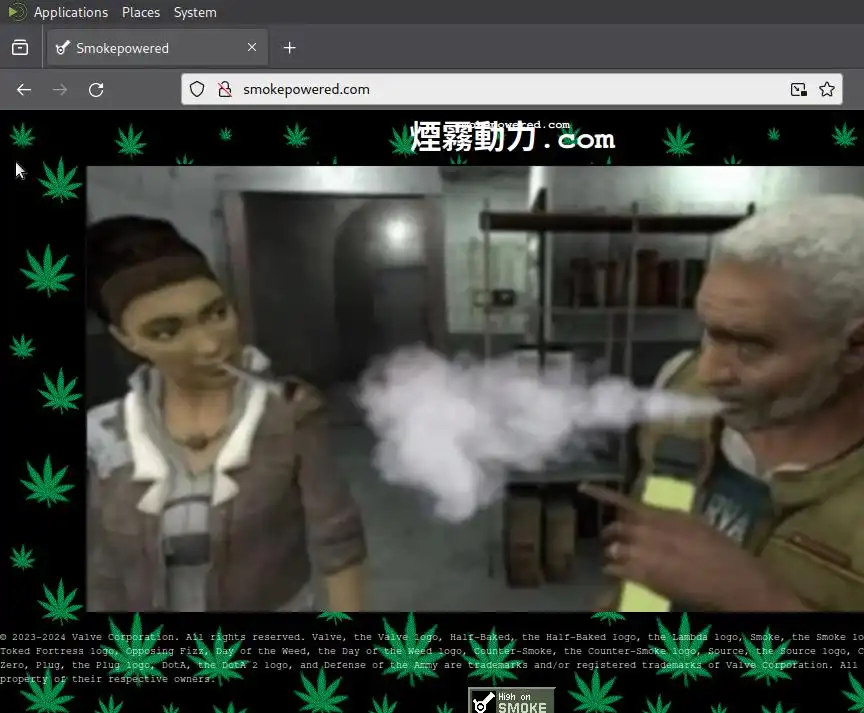
Task: Click the High on Smoke badge
Action: point(511,700)
